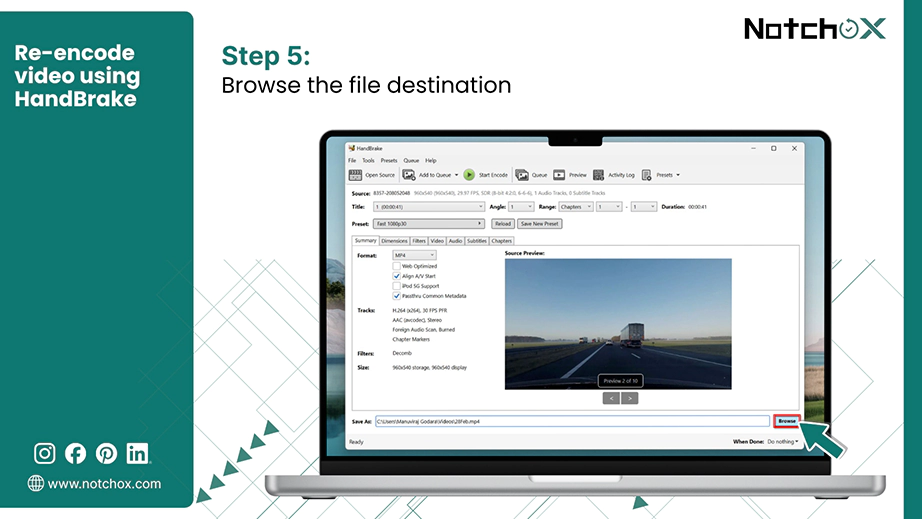Enable iPod 5G Support checkbox
The width and height of the screenshot is (922, 519).
click(396, 286)
